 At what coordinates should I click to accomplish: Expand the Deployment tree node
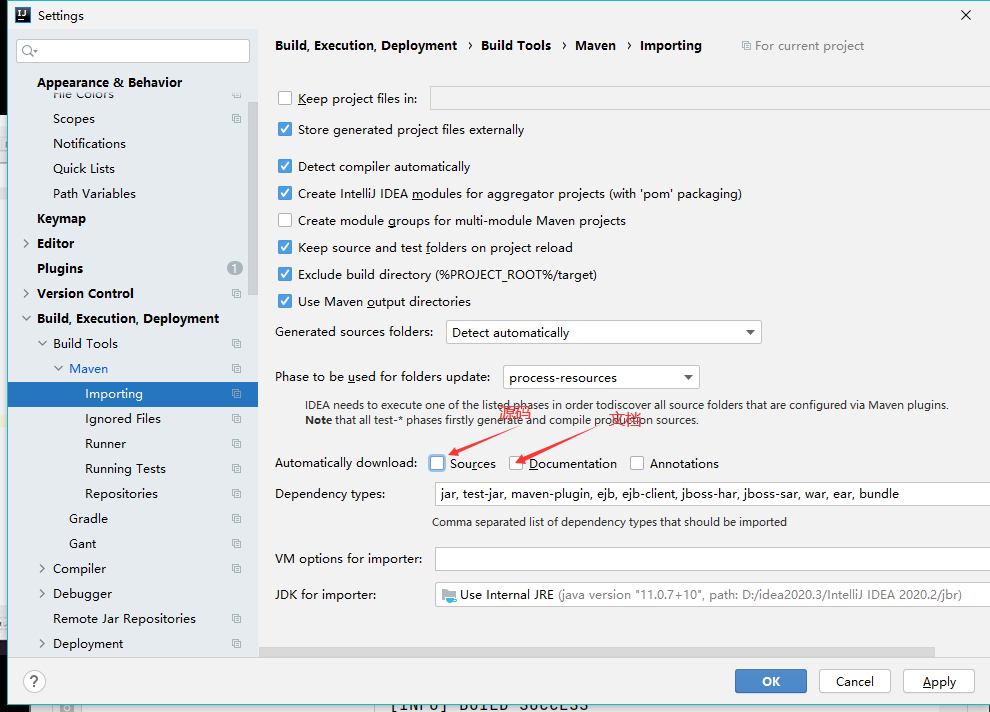click(x=42, y=644)
